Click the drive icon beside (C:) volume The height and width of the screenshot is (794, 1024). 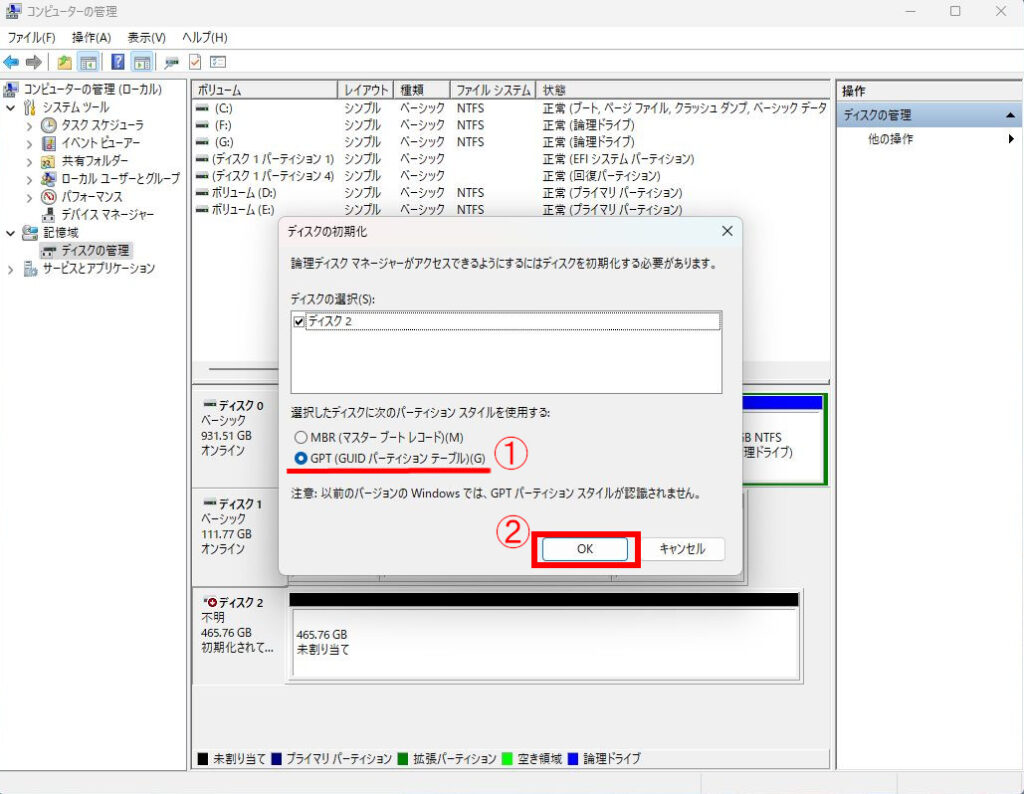point(202,108)
